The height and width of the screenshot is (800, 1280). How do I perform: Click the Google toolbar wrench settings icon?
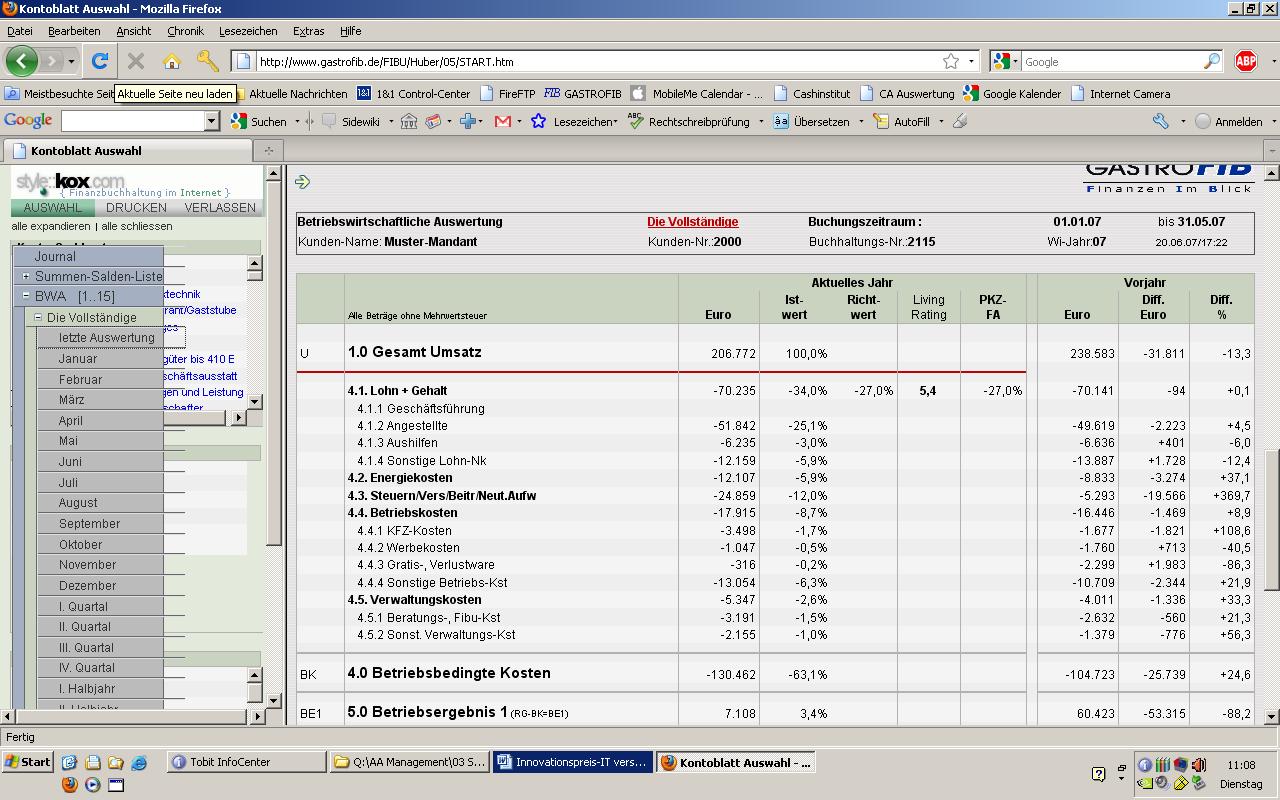[x=1160, y=121]
